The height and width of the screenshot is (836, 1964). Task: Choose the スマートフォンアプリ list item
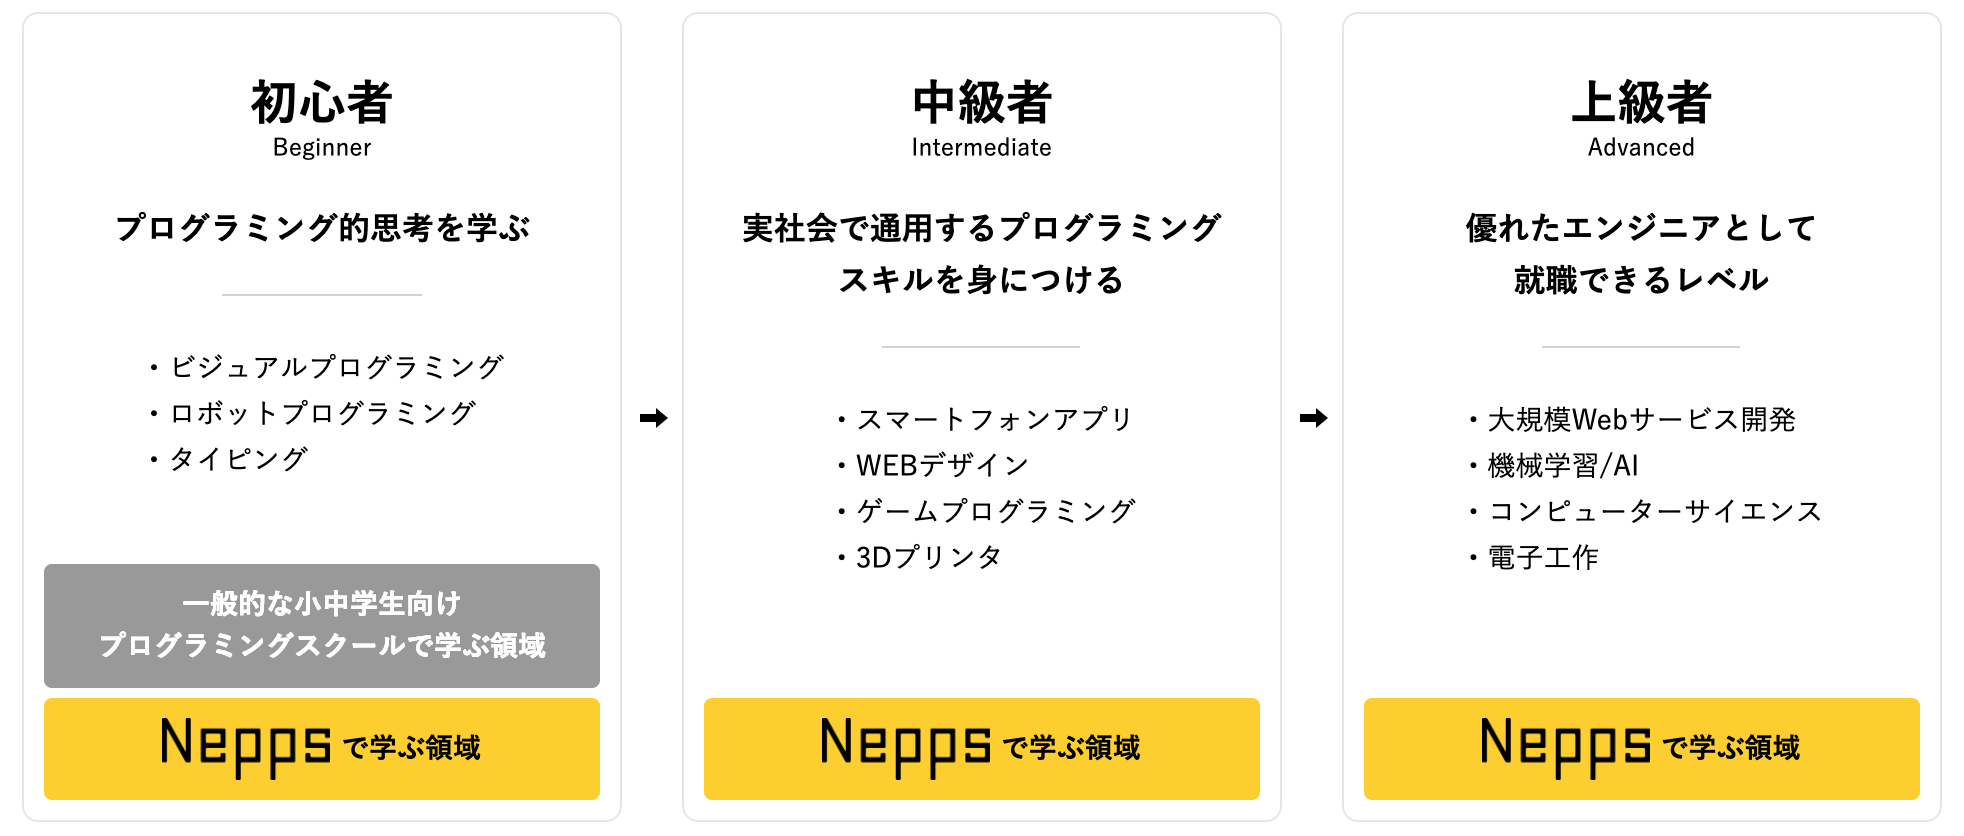994,419
